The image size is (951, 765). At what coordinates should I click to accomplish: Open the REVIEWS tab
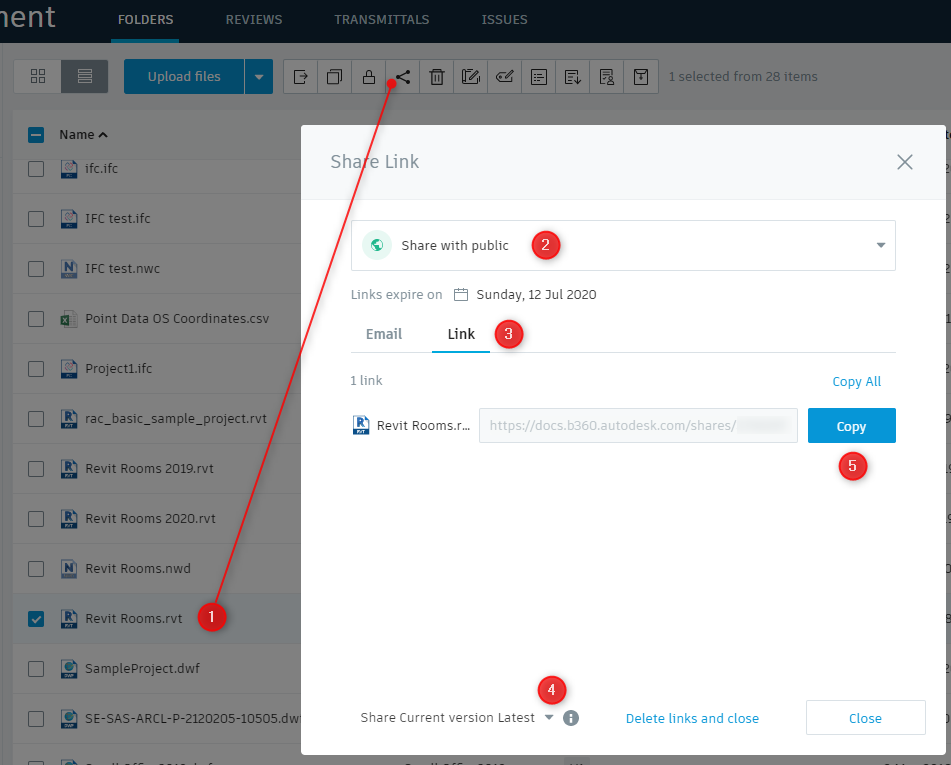(254, 20)
